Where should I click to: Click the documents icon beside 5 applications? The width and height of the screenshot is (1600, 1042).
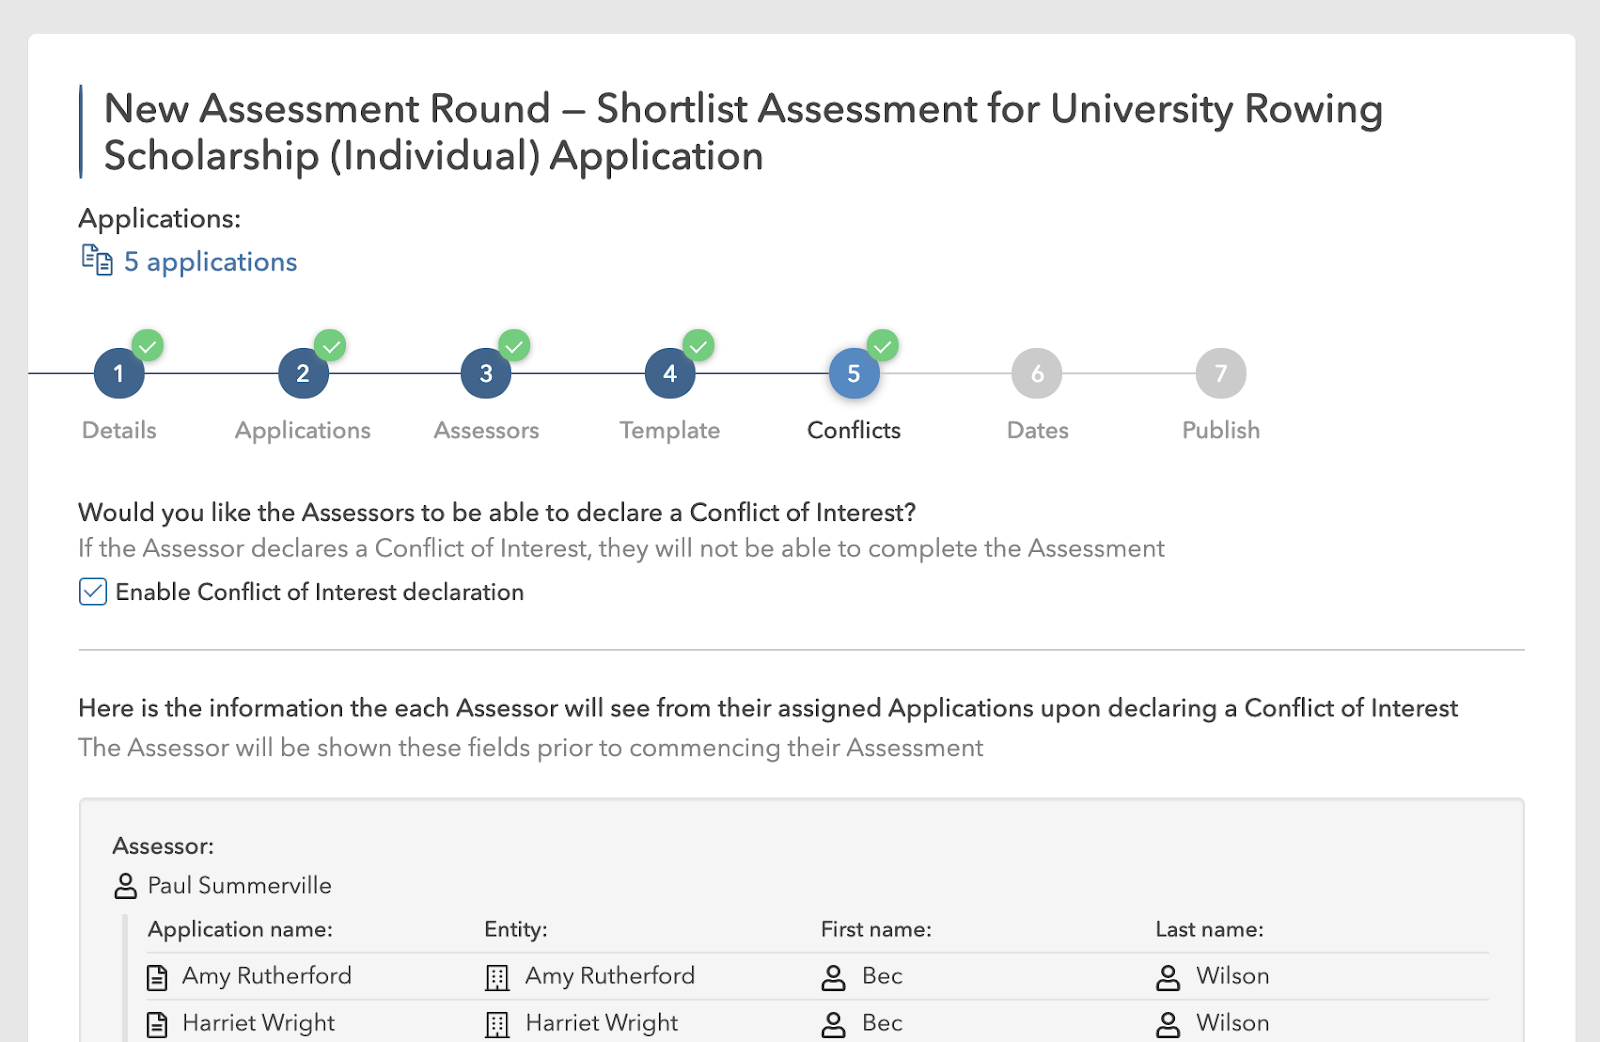pyautogui.click(x=97, y=260)
